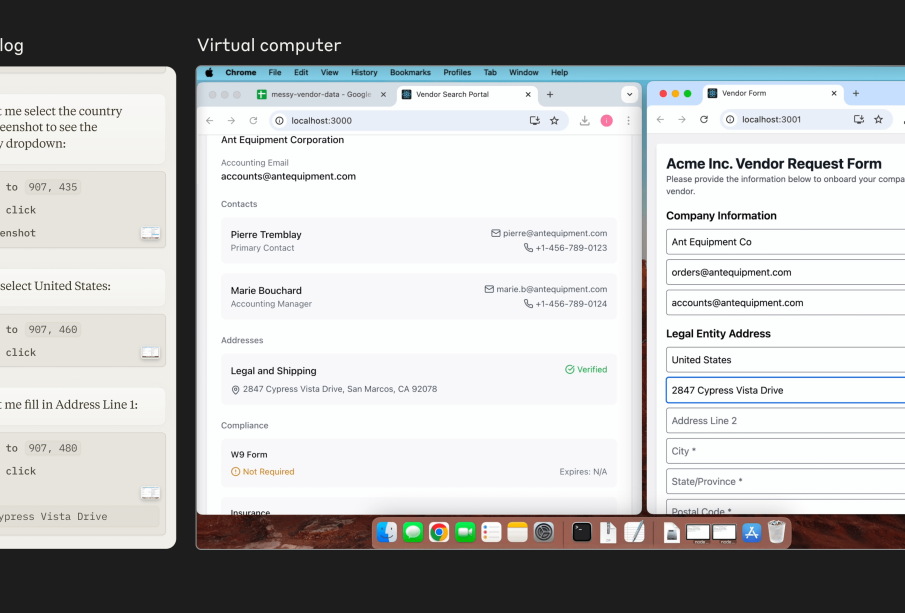Viewport: 905px width, 613px height.
Task: Click into the City field
Action: [785, 451]
